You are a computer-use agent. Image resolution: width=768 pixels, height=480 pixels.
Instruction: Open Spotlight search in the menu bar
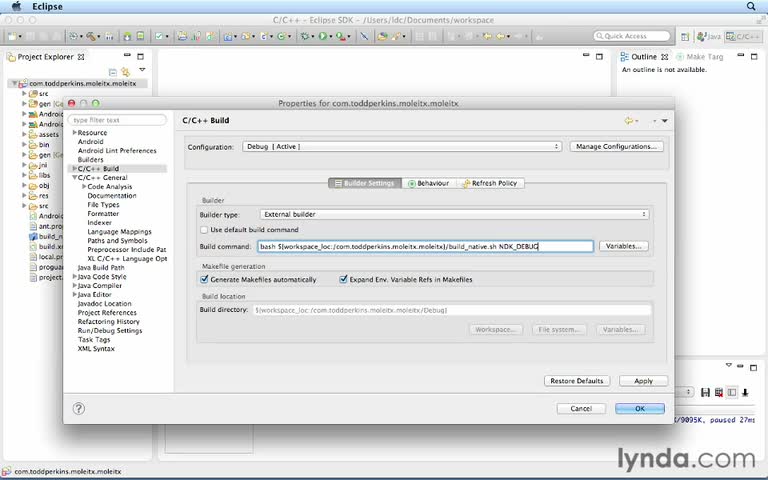click(751, 6)
